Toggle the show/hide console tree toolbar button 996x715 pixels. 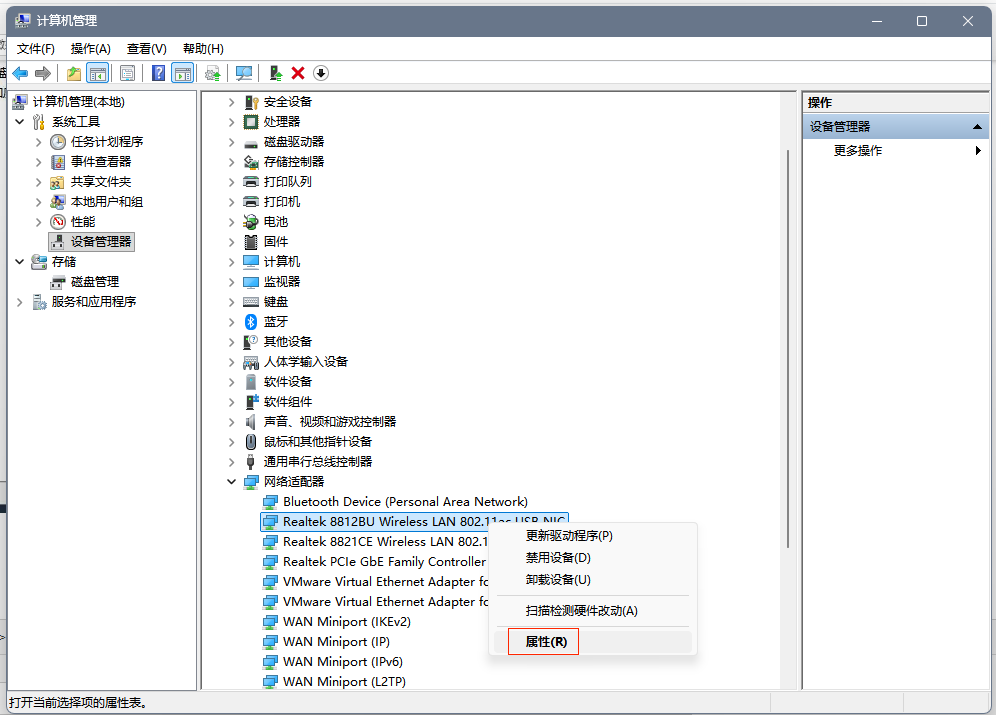98,73
